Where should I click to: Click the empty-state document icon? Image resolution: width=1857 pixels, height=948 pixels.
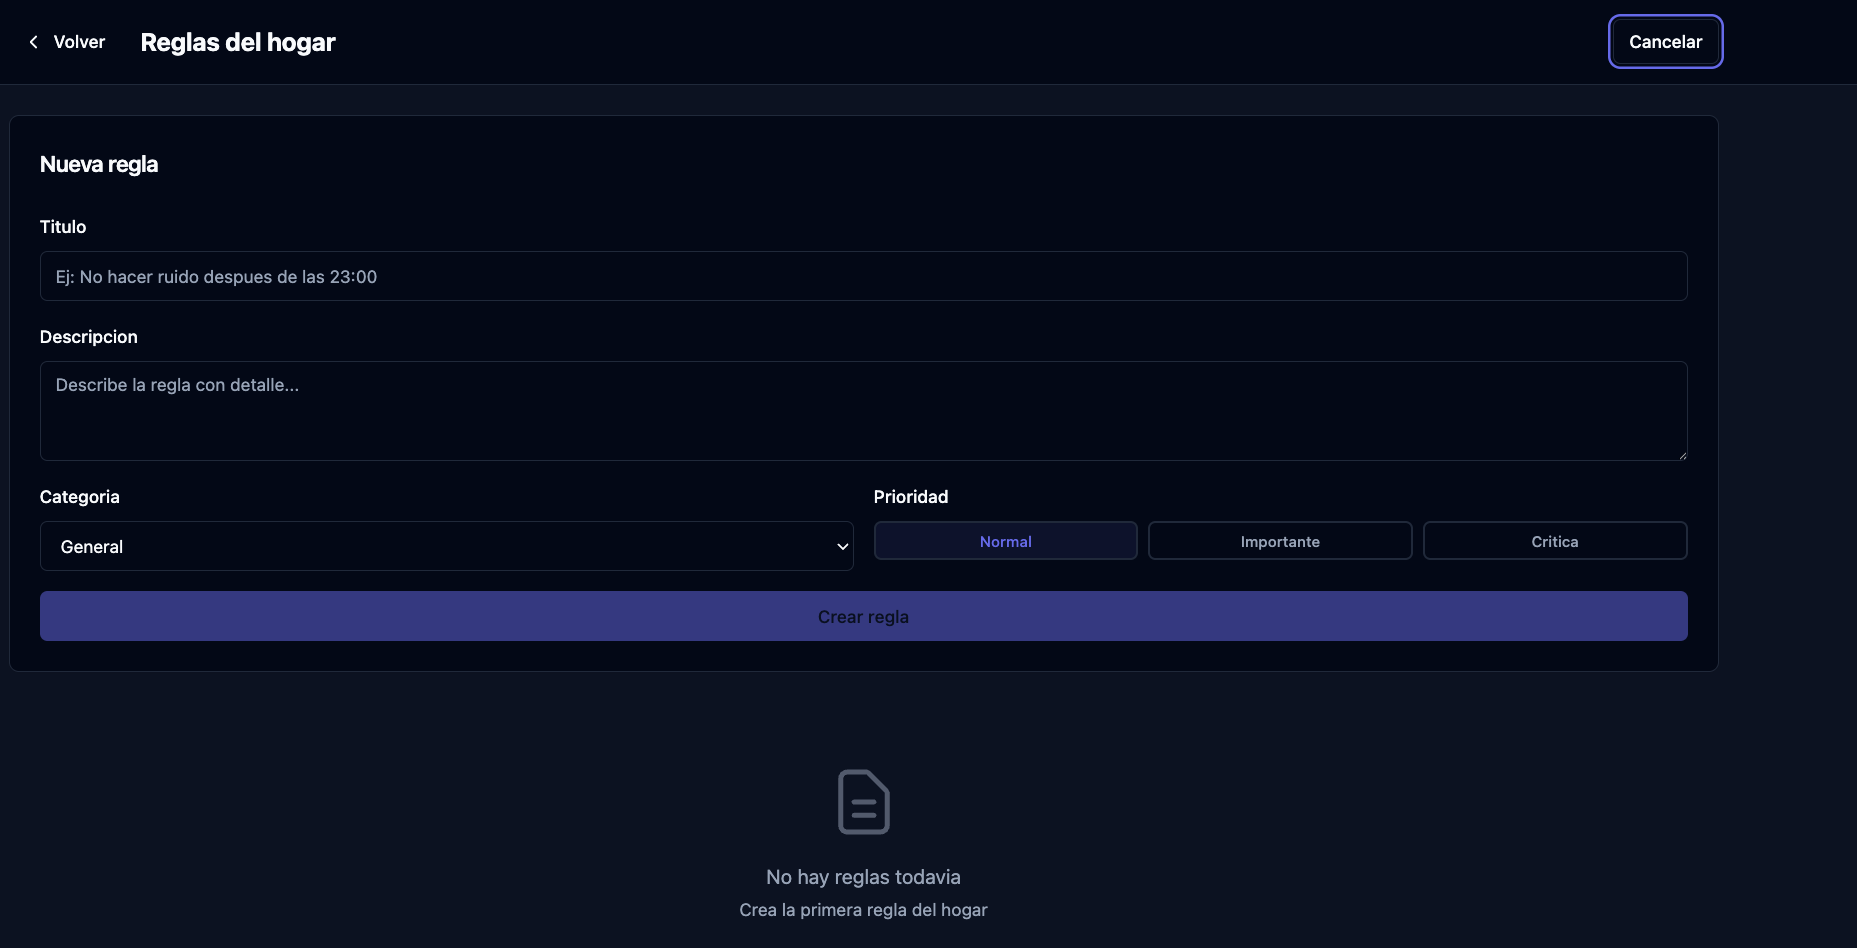coord(863,802)
